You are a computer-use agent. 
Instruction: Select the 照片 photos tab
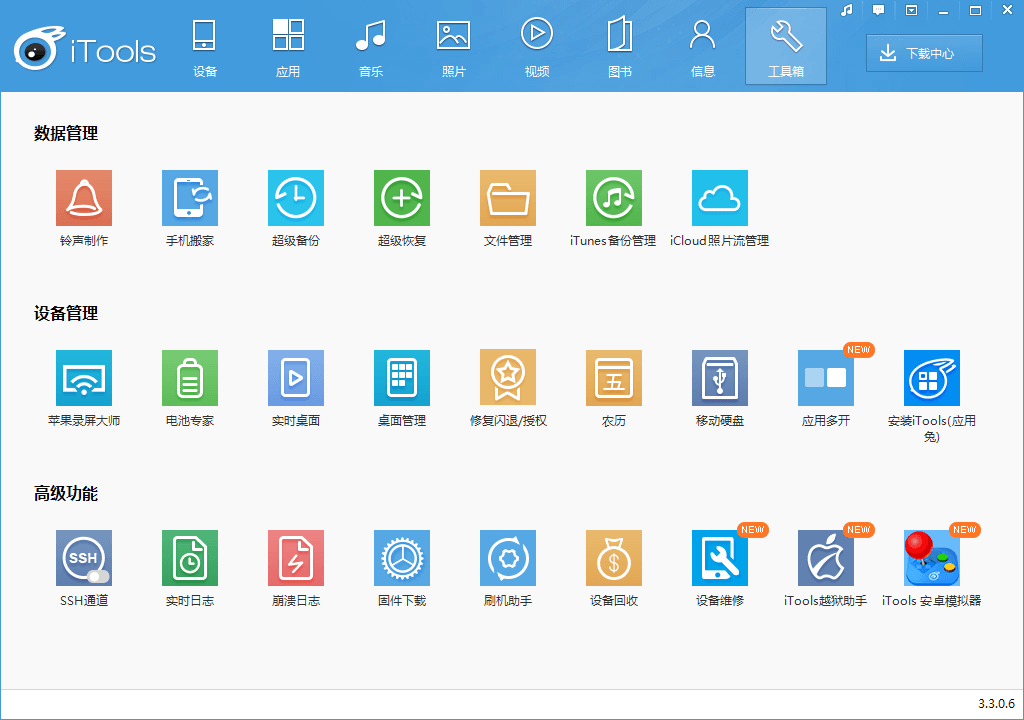(454, 47)
